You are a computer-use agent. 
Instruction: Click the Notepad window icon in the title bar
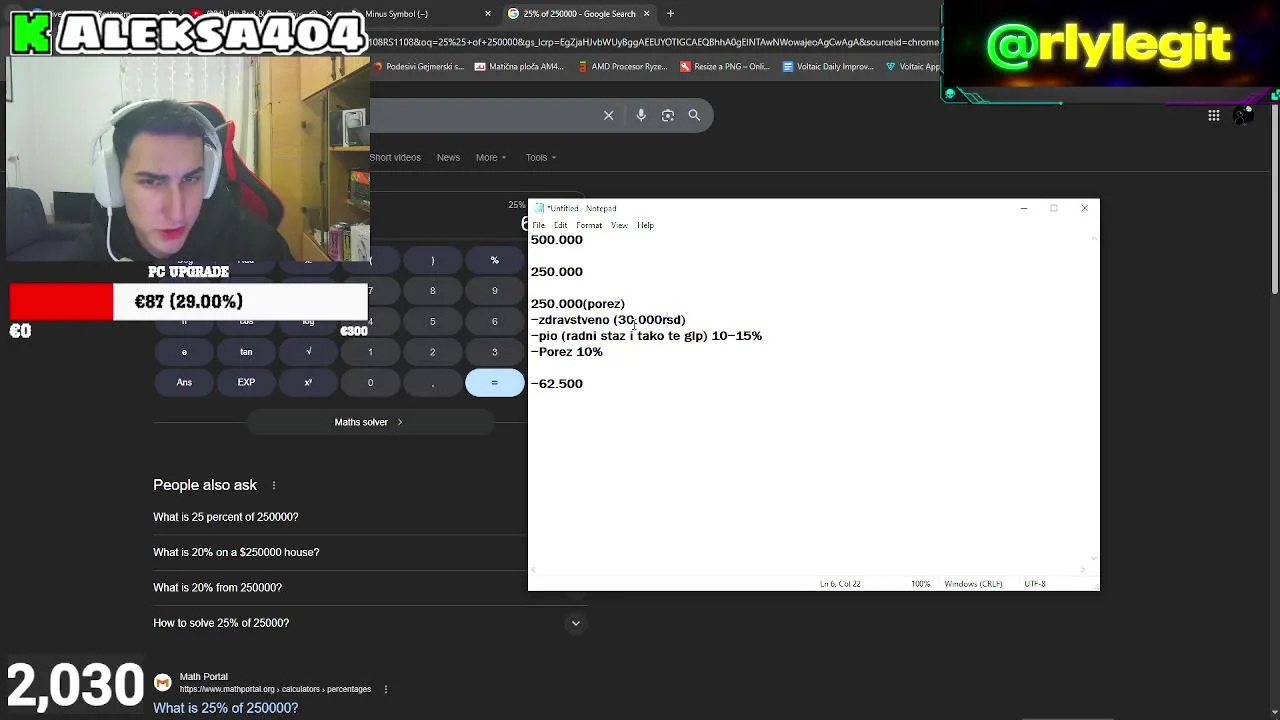539,208
